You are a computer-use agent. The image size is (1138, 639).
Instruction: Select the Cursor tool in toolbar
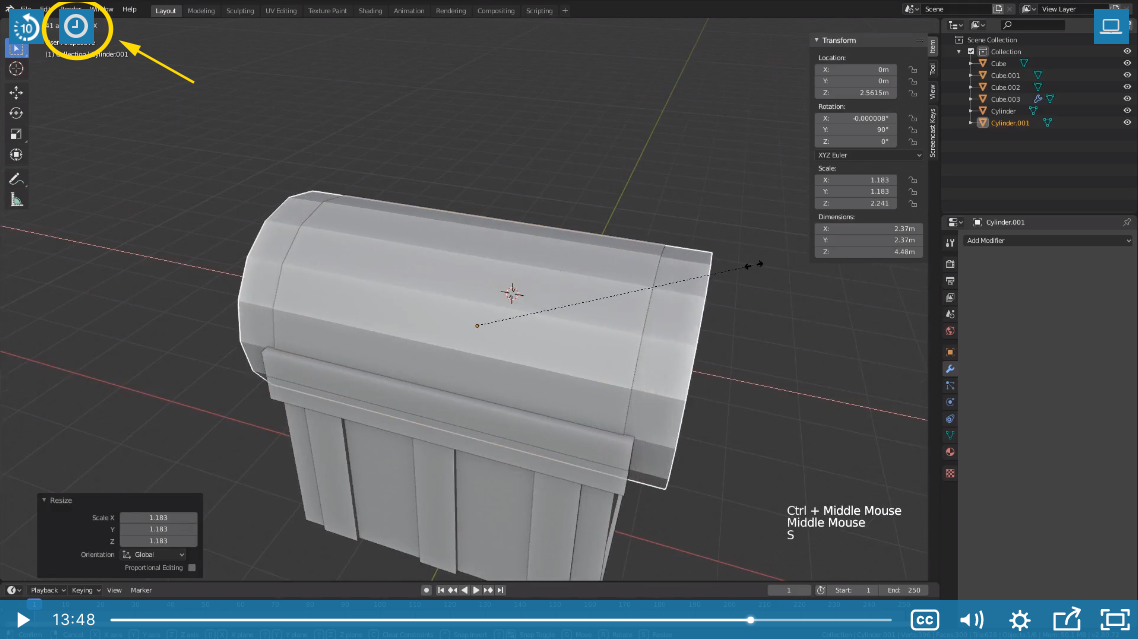16,68
